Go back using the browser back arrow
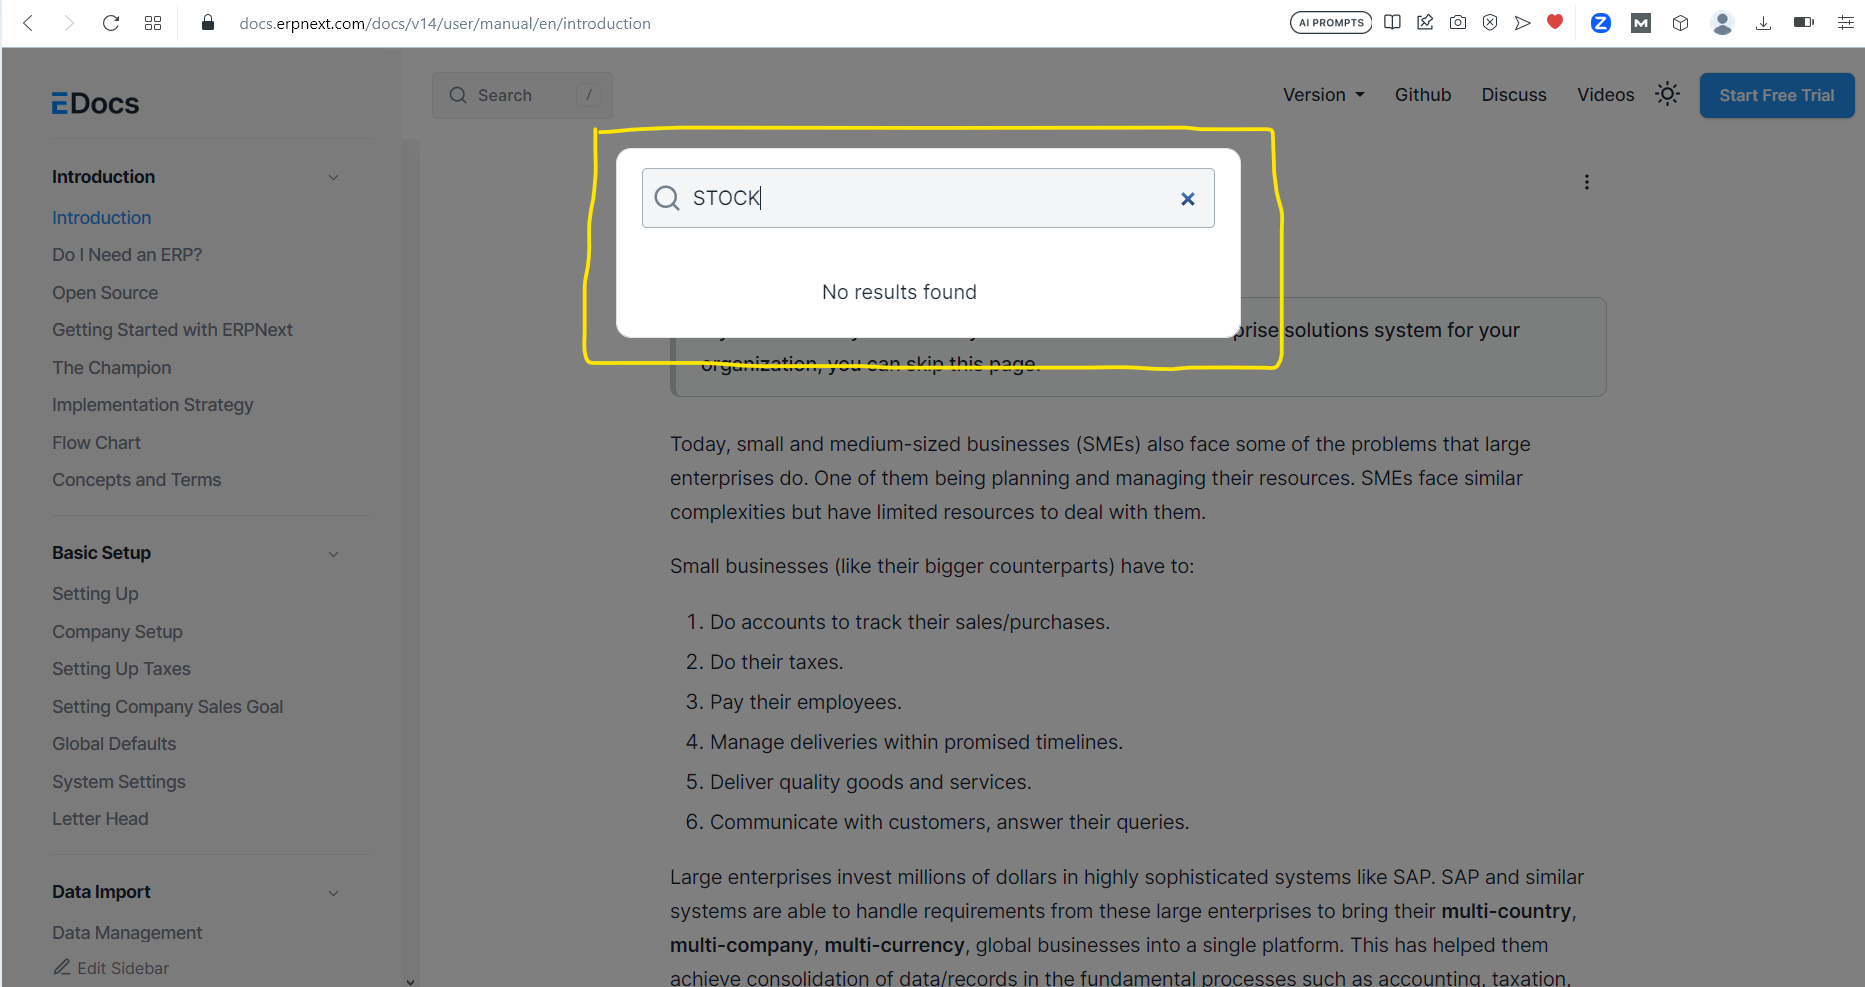This screenshot has height=987, width=1865. [28, 22]
